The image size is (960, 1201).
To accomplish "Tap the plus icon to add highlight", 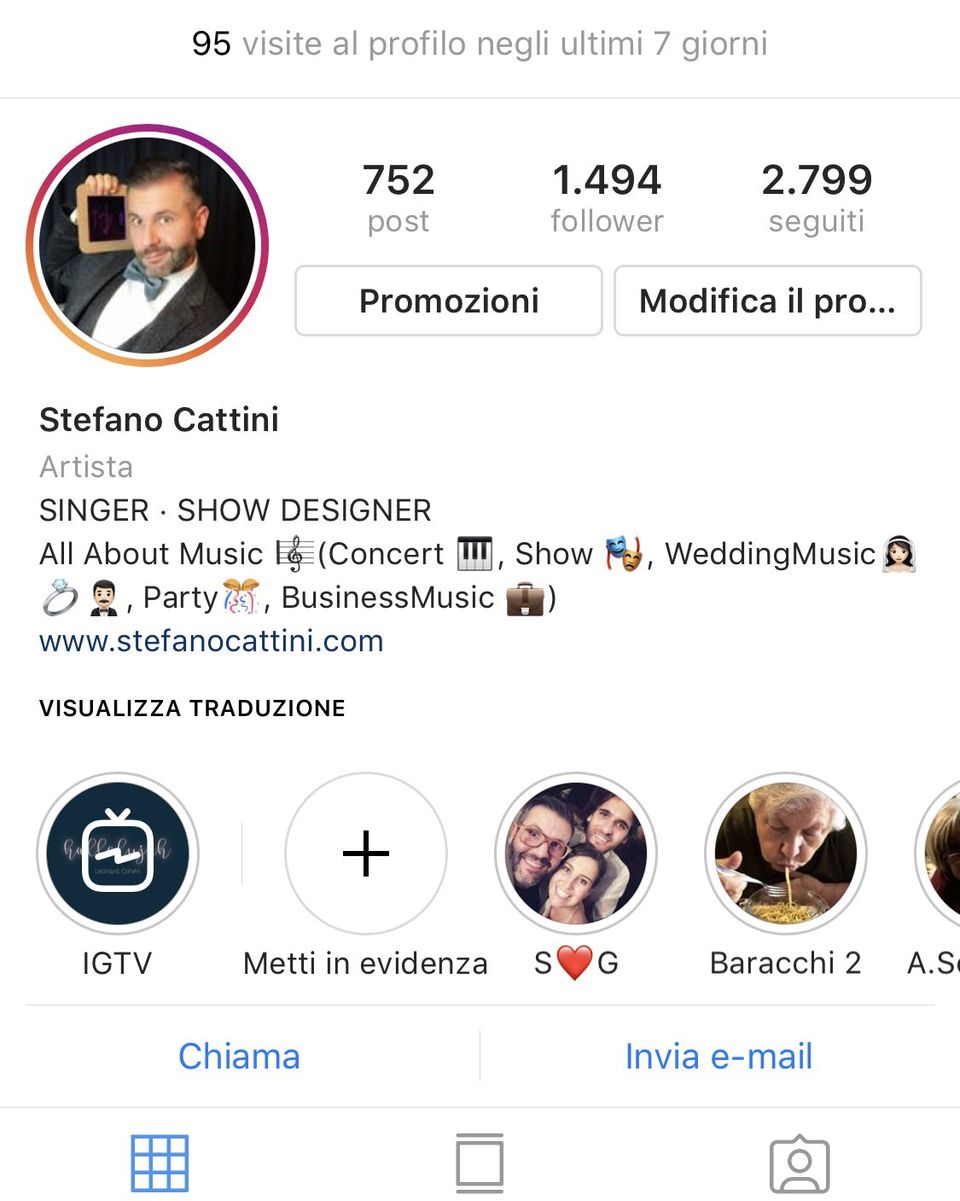I will [x=366, y=853].
